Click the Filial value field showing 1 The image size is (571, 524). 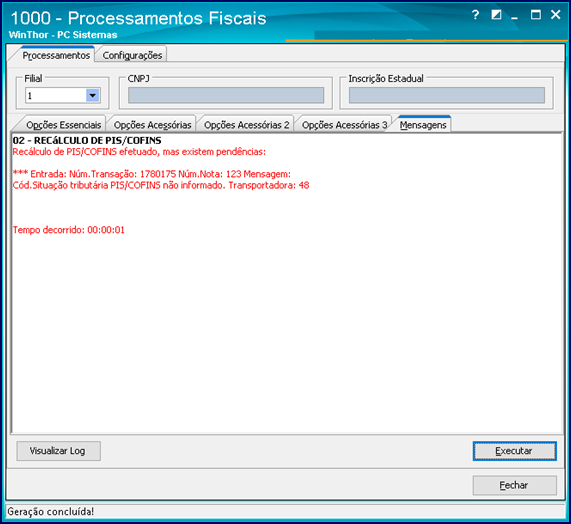(x=56, y=96)
